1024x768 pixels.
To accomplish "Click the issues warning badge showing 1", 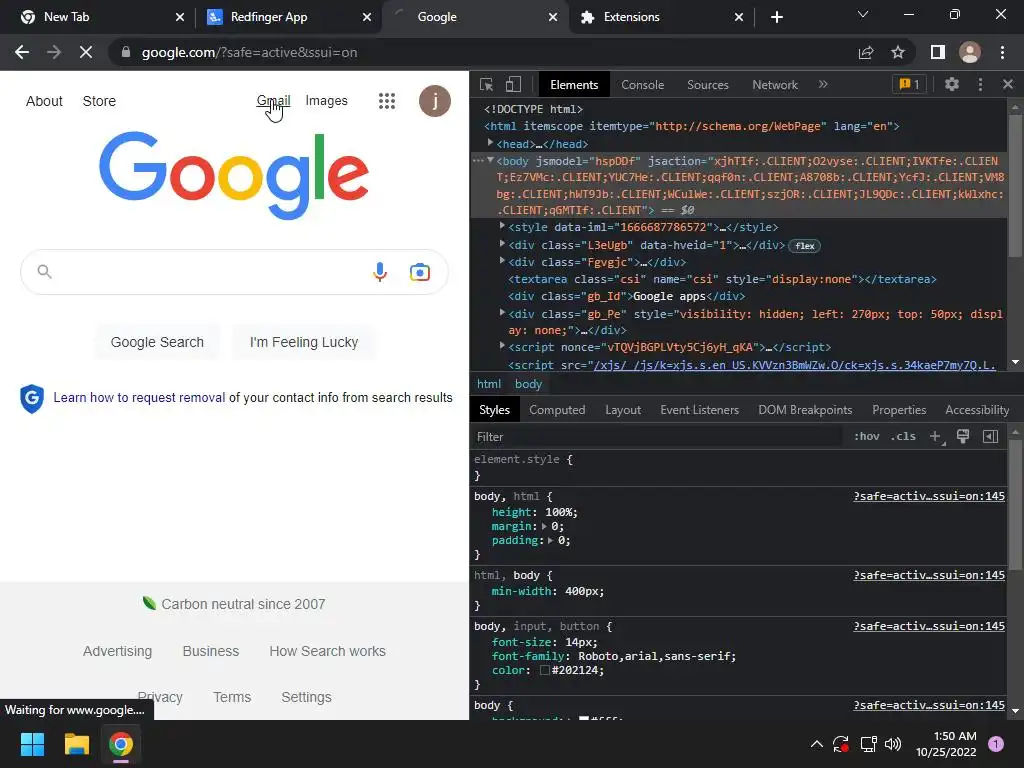I will coord(909,84).
